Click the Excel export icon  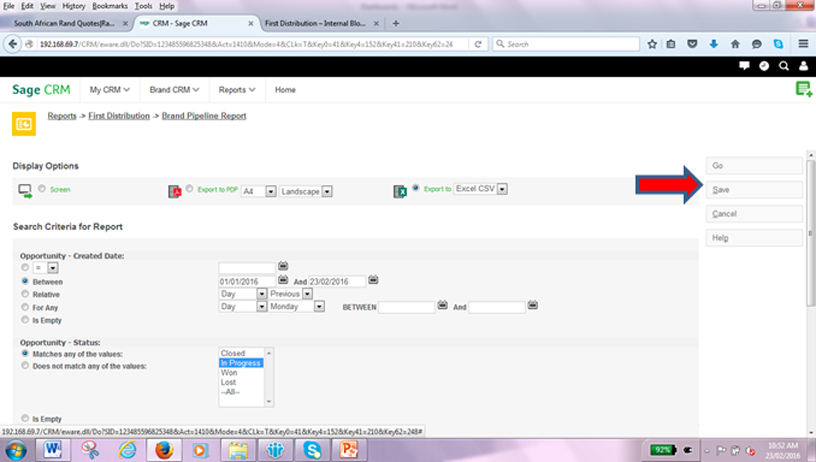pyautogui.click(x=400, y=191)
